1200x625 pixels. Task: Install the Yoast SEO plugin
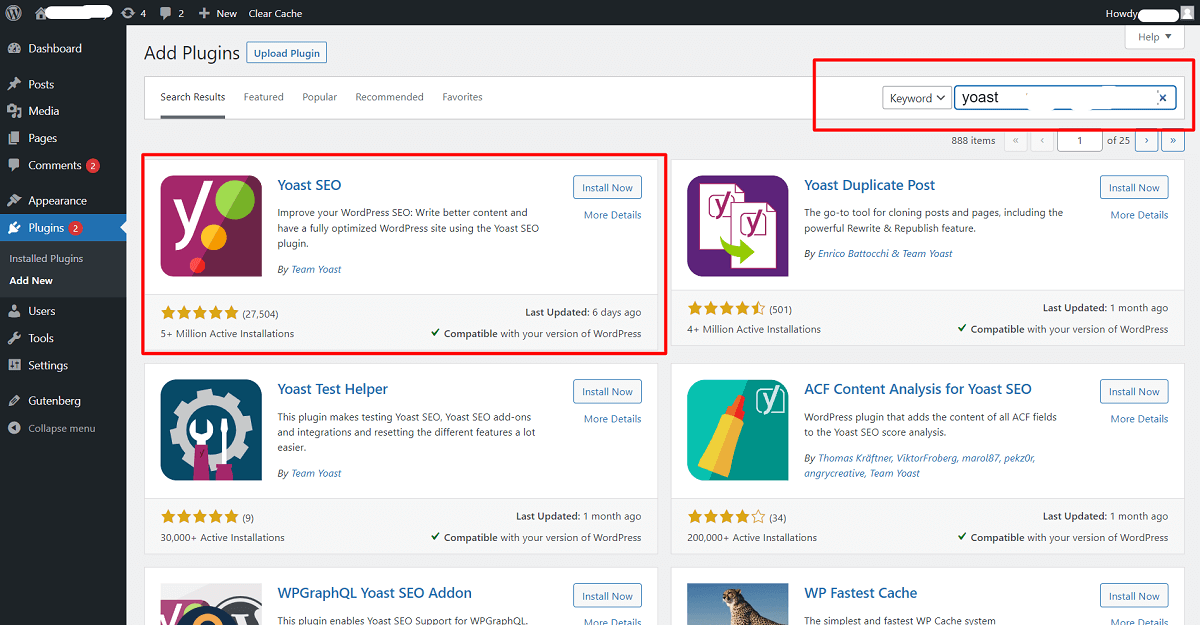pos(607,187)
